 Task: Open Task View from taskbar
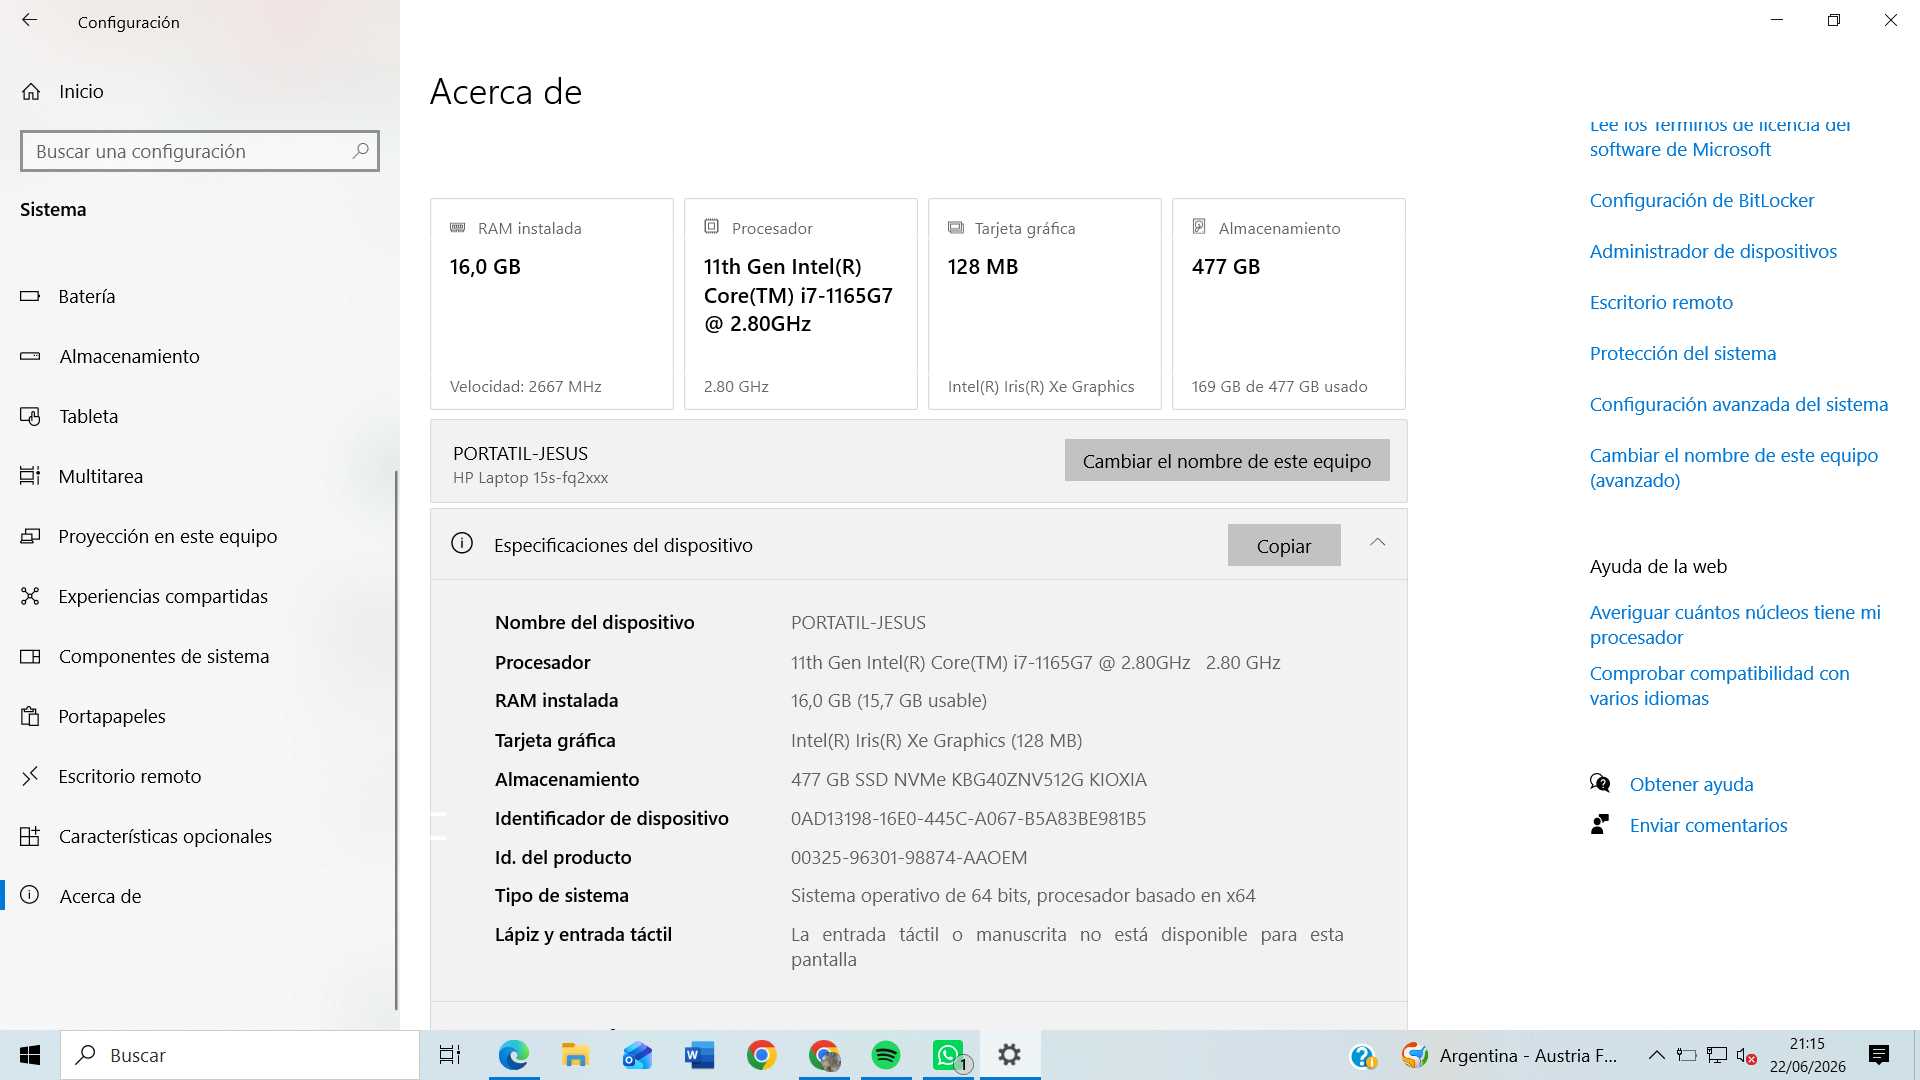click(x=450, y=1055)
